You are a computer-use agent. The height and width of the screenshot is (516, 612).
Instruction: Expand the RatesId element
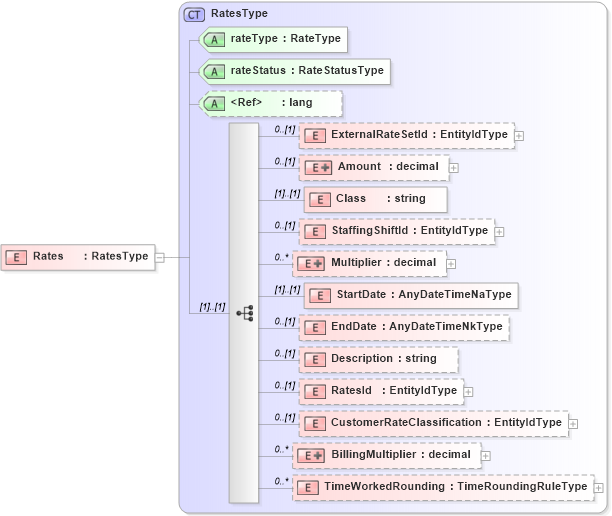click(468, 392)
